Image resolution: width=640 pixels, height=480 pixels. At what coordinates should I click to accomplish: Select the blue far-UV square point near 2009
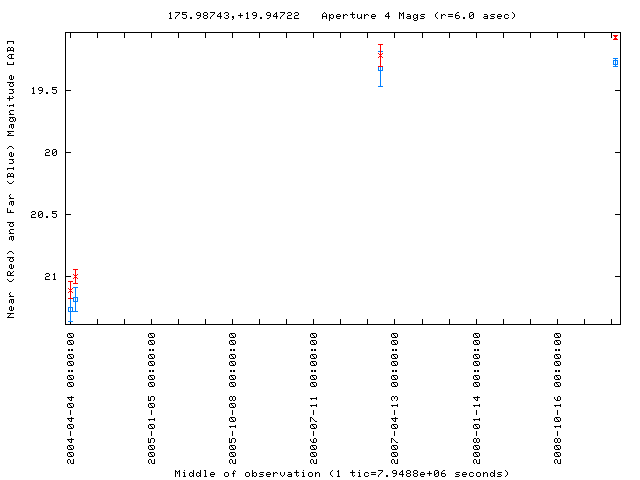tap(616, 62)
